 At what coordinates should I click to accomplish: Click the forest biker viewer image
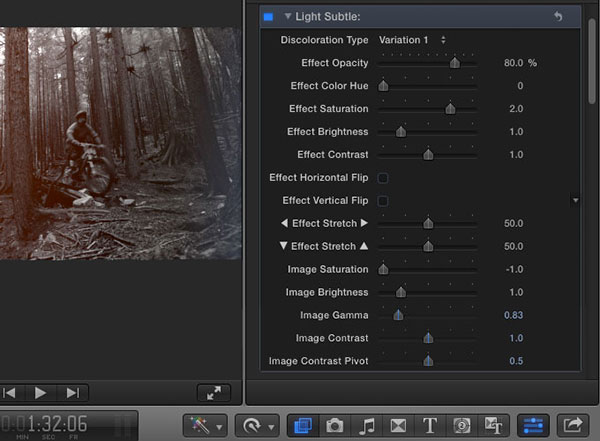coord(121,143)
